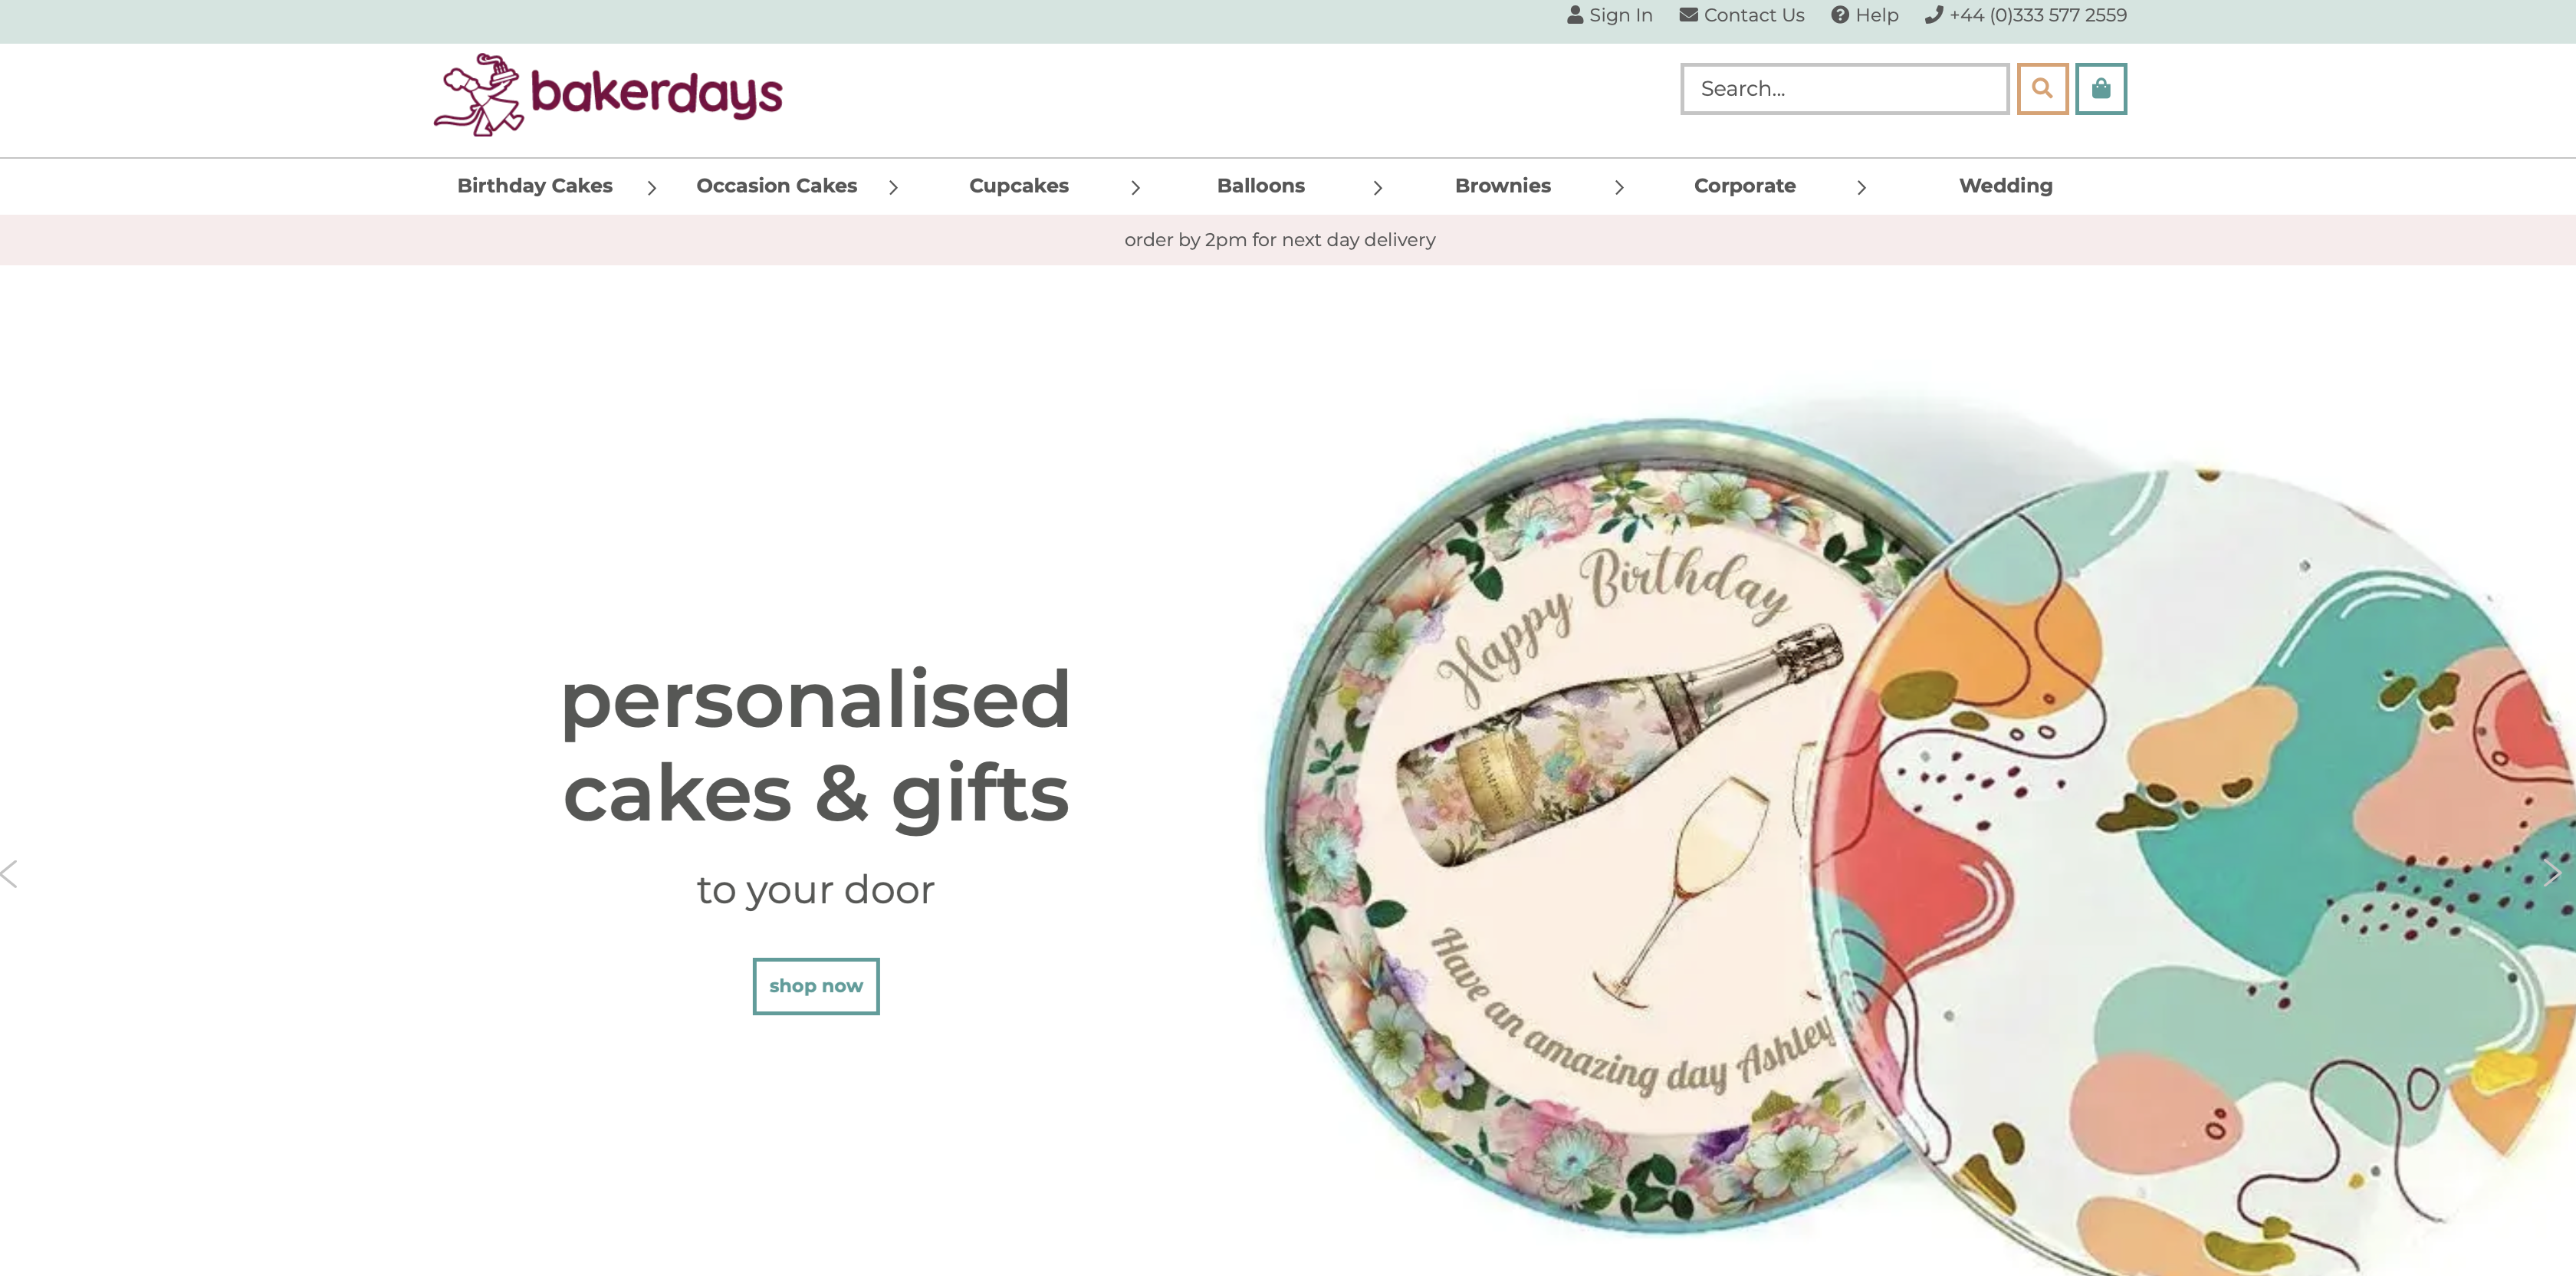The image size is (2576, 1276).
Task: Expand the Brownies submenu chevron
Action: [1620, 187]
